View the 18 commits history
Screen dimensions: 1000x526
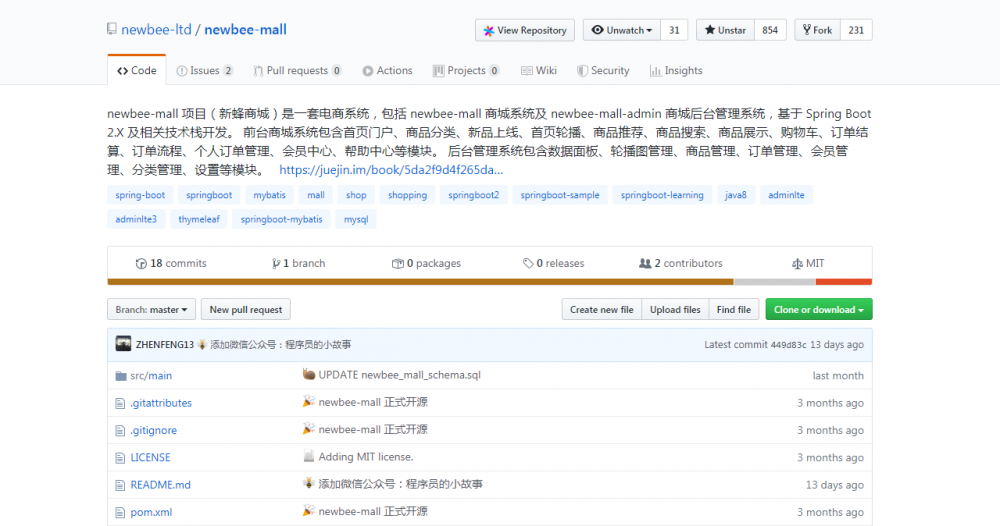coord(171,263)
